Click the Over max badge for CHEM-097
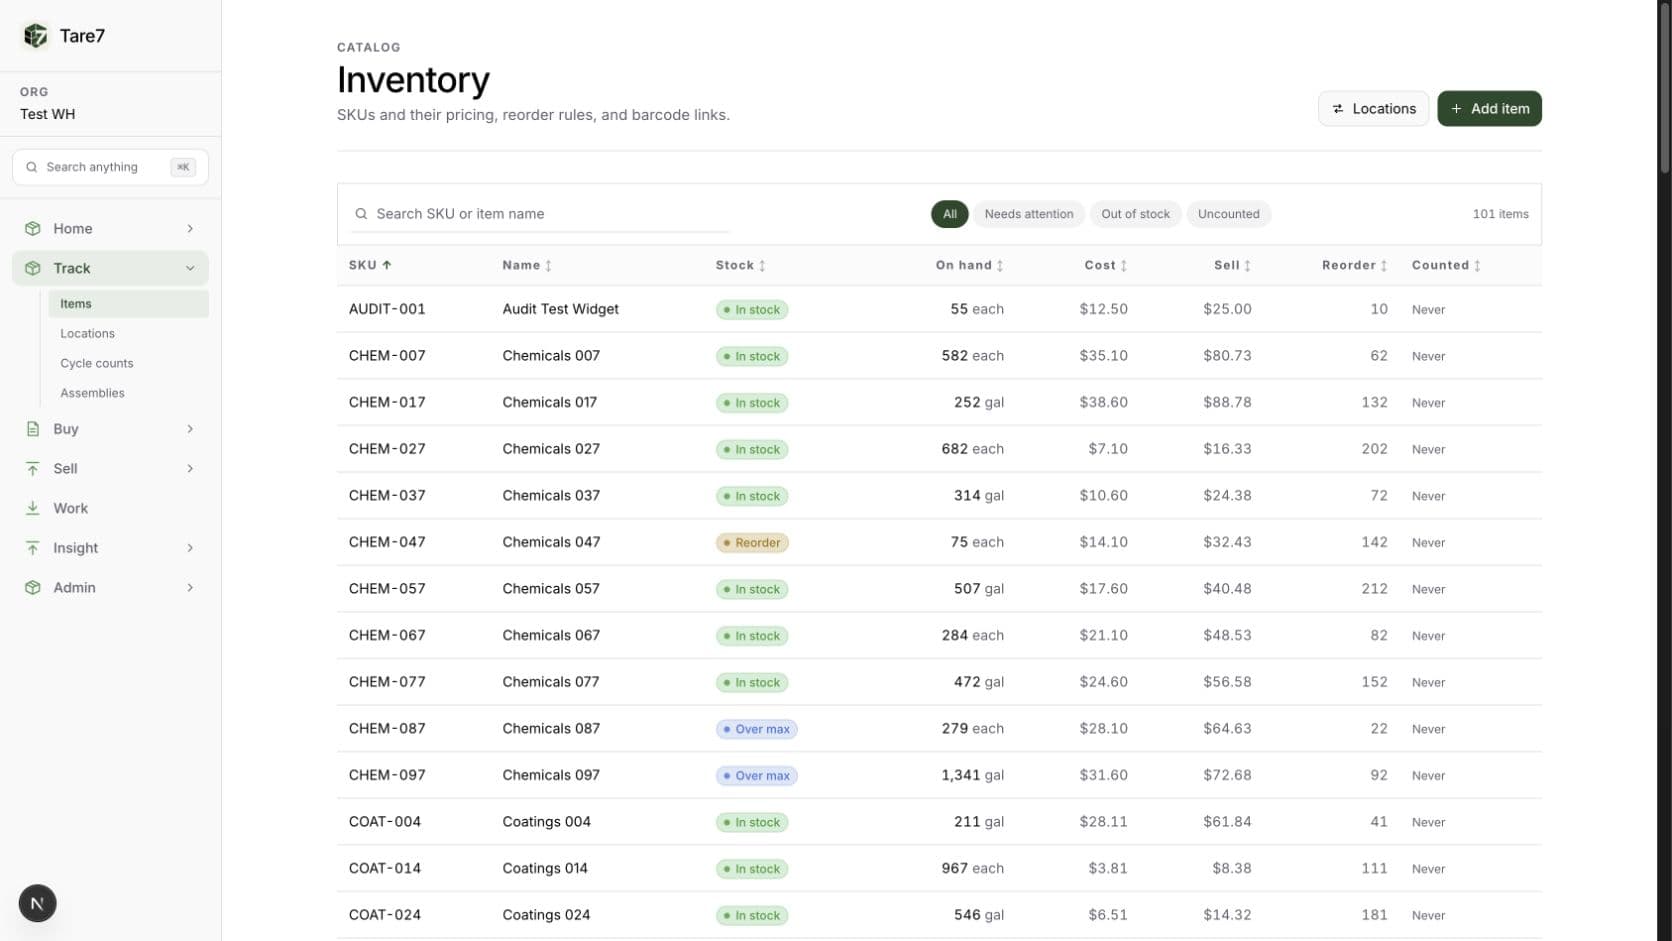This screenshot has width=1672, height=941. point(756,776)
